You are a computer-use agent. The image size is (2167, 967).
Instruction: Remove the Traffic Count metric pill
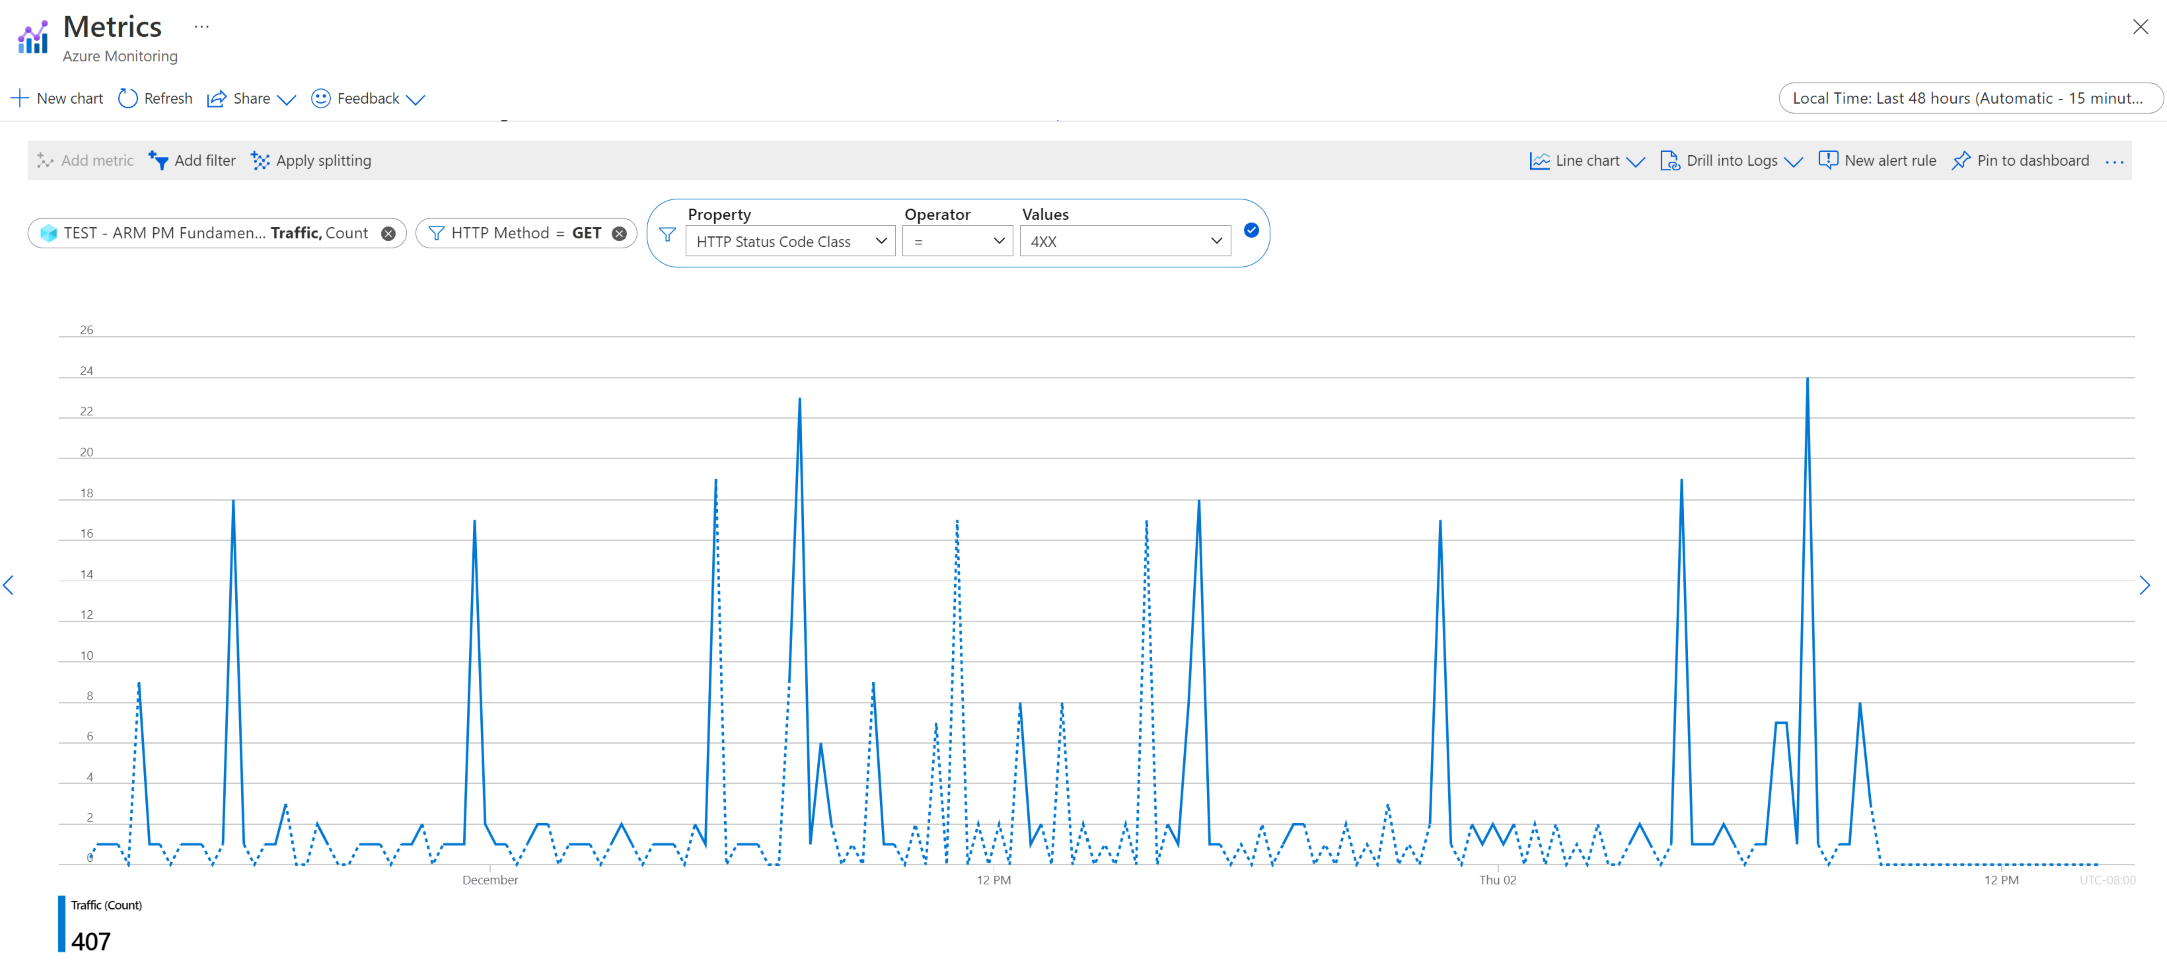pyautogui.click(x=388, y=233)
